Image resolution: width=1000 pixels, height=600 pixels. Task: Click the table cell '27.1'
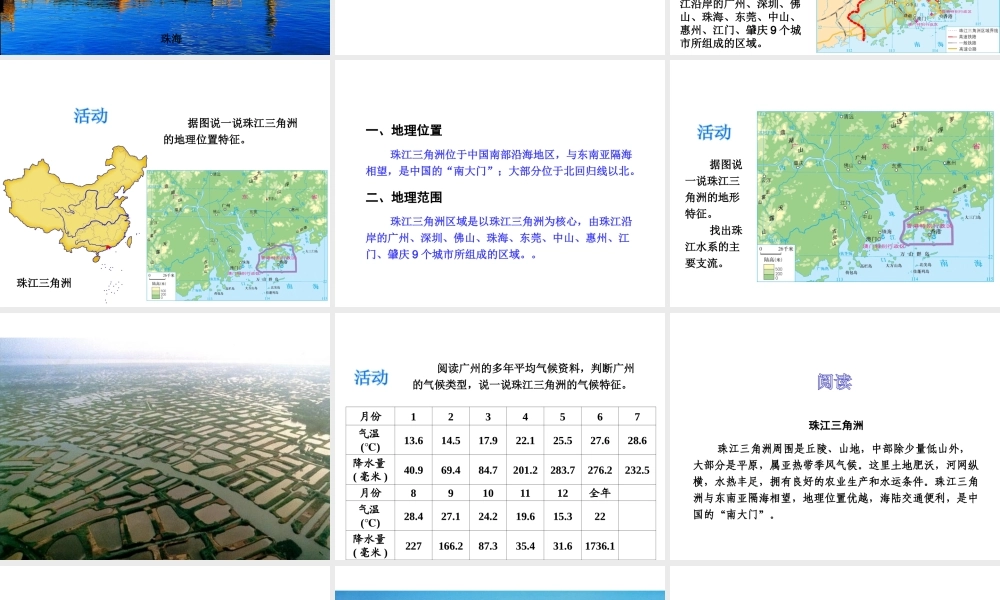[450, 516]
